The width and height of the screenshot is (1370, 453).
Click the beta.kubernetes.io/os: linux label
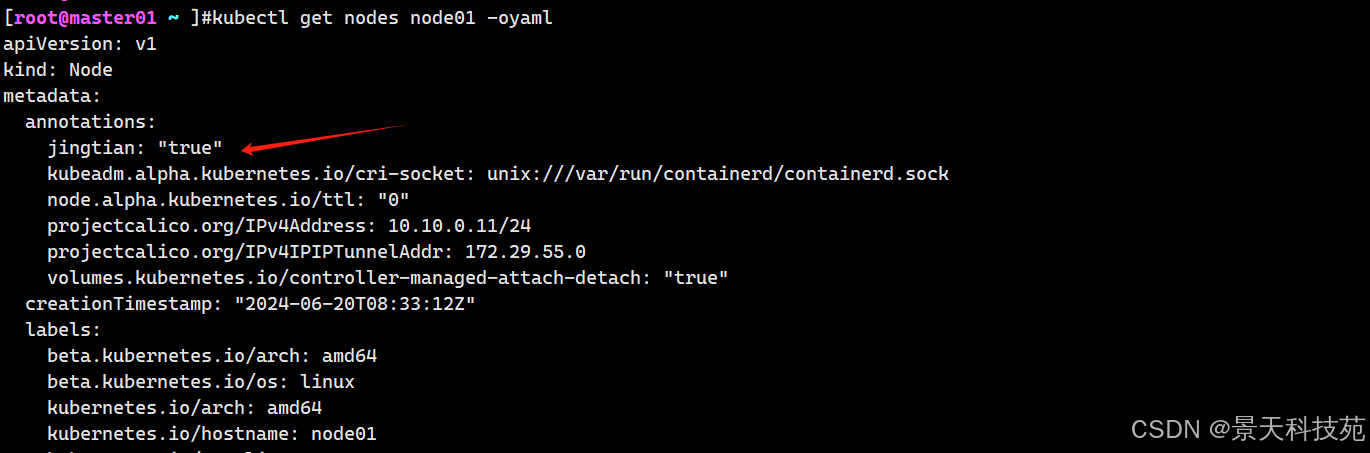pyautogui.click(x=201, y=382)
